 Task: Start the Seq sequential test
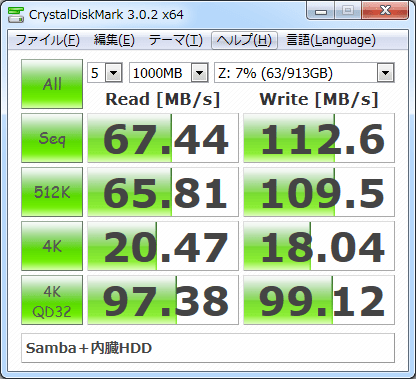pyautogui.click(x=52, y=138)
